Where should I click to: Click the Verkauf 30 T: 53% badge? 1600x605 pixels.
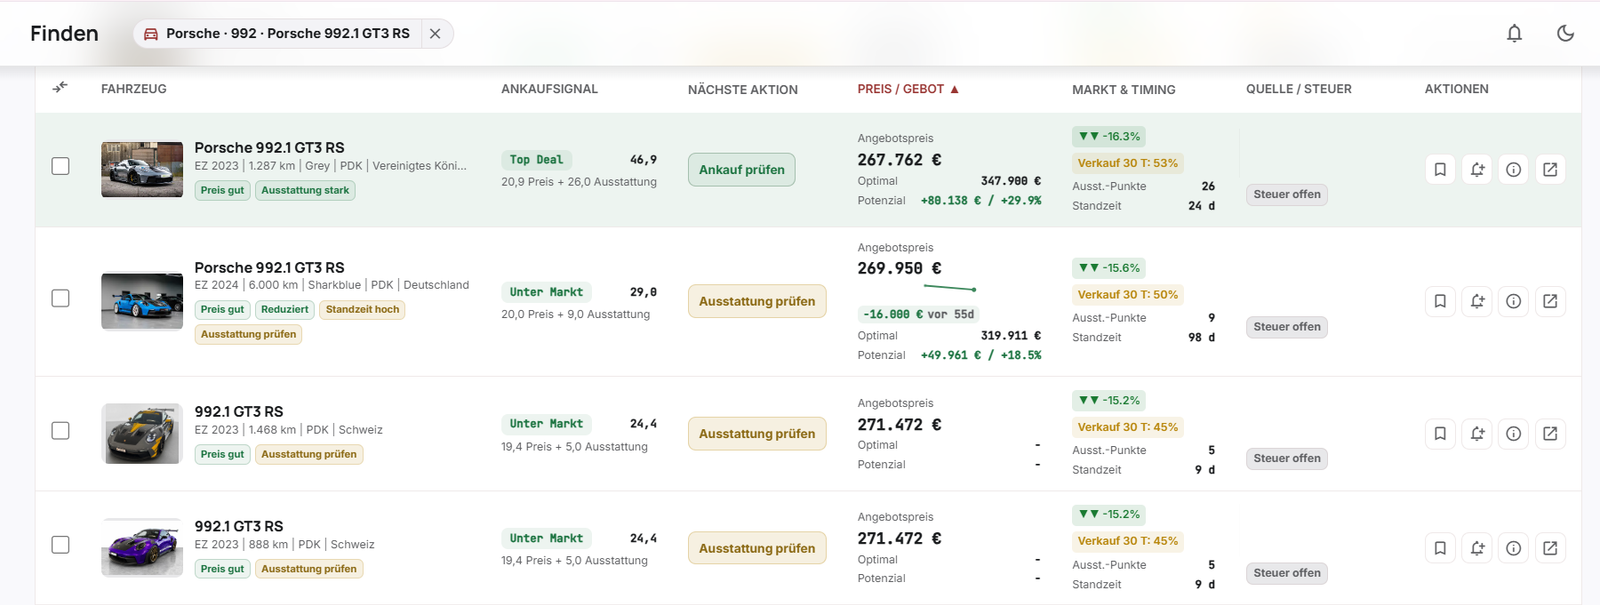1128,163
